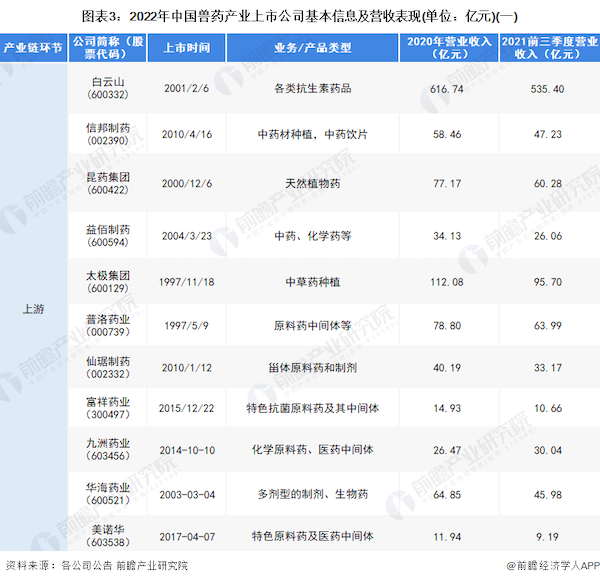Click listing date 2003-03-04
The height and width of the screenshot is (582, 600).
click(187, 495)
